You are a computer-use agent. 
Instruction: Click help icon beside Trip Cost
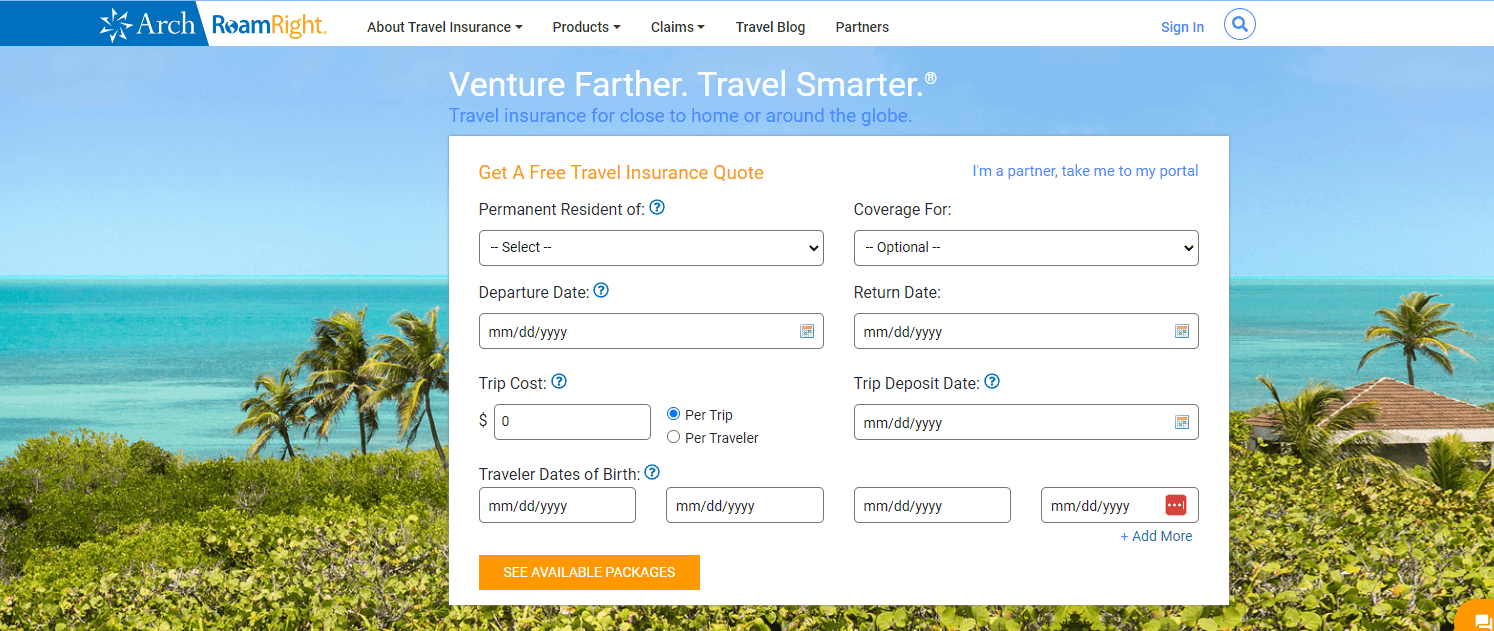point(559,382)
